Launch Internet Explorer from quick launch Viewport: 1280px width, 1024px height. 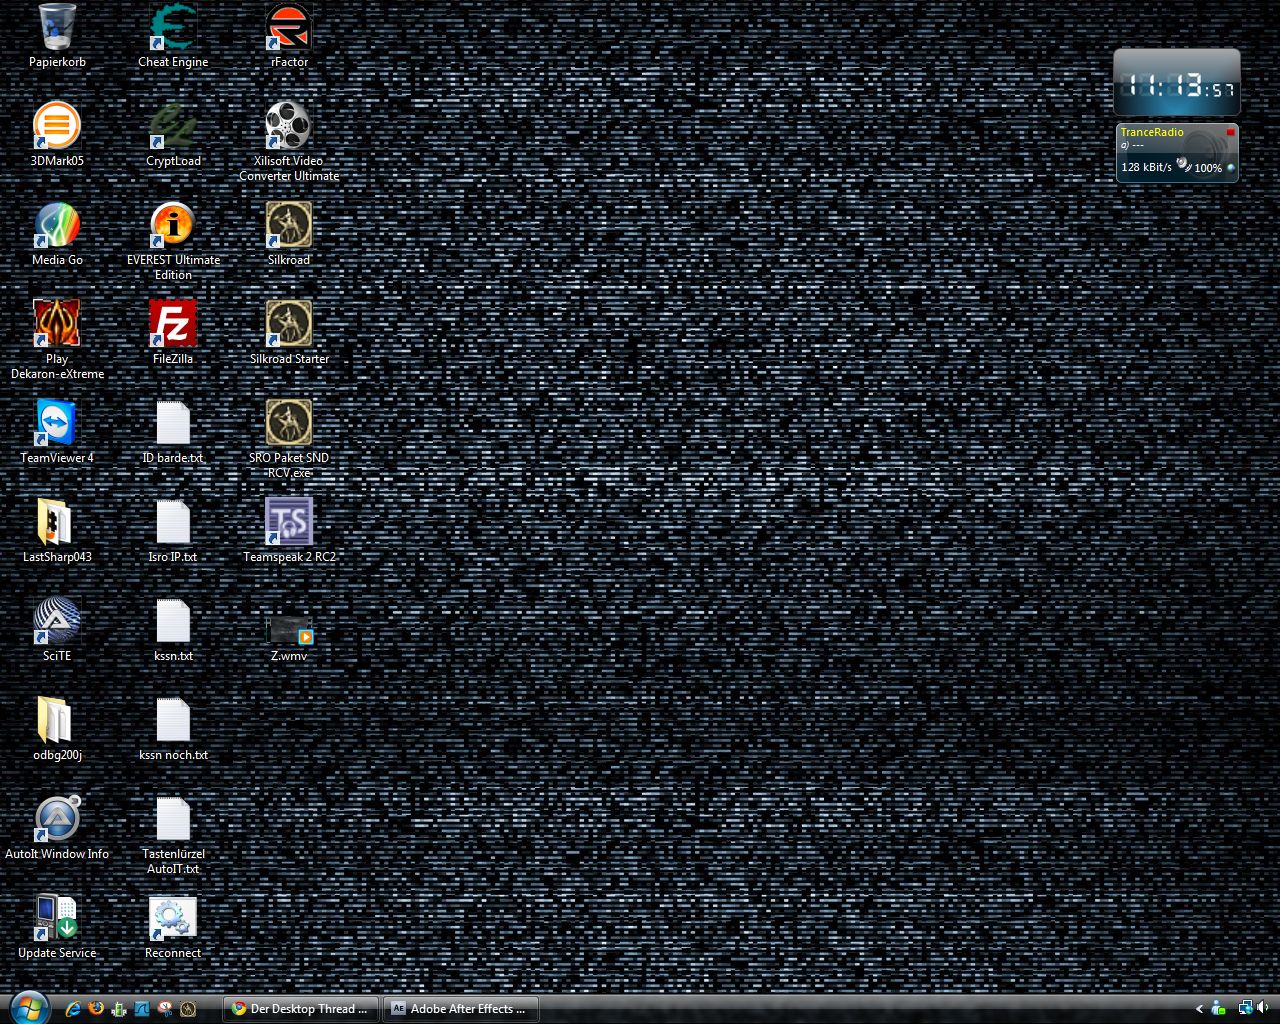coord(73,1009)
